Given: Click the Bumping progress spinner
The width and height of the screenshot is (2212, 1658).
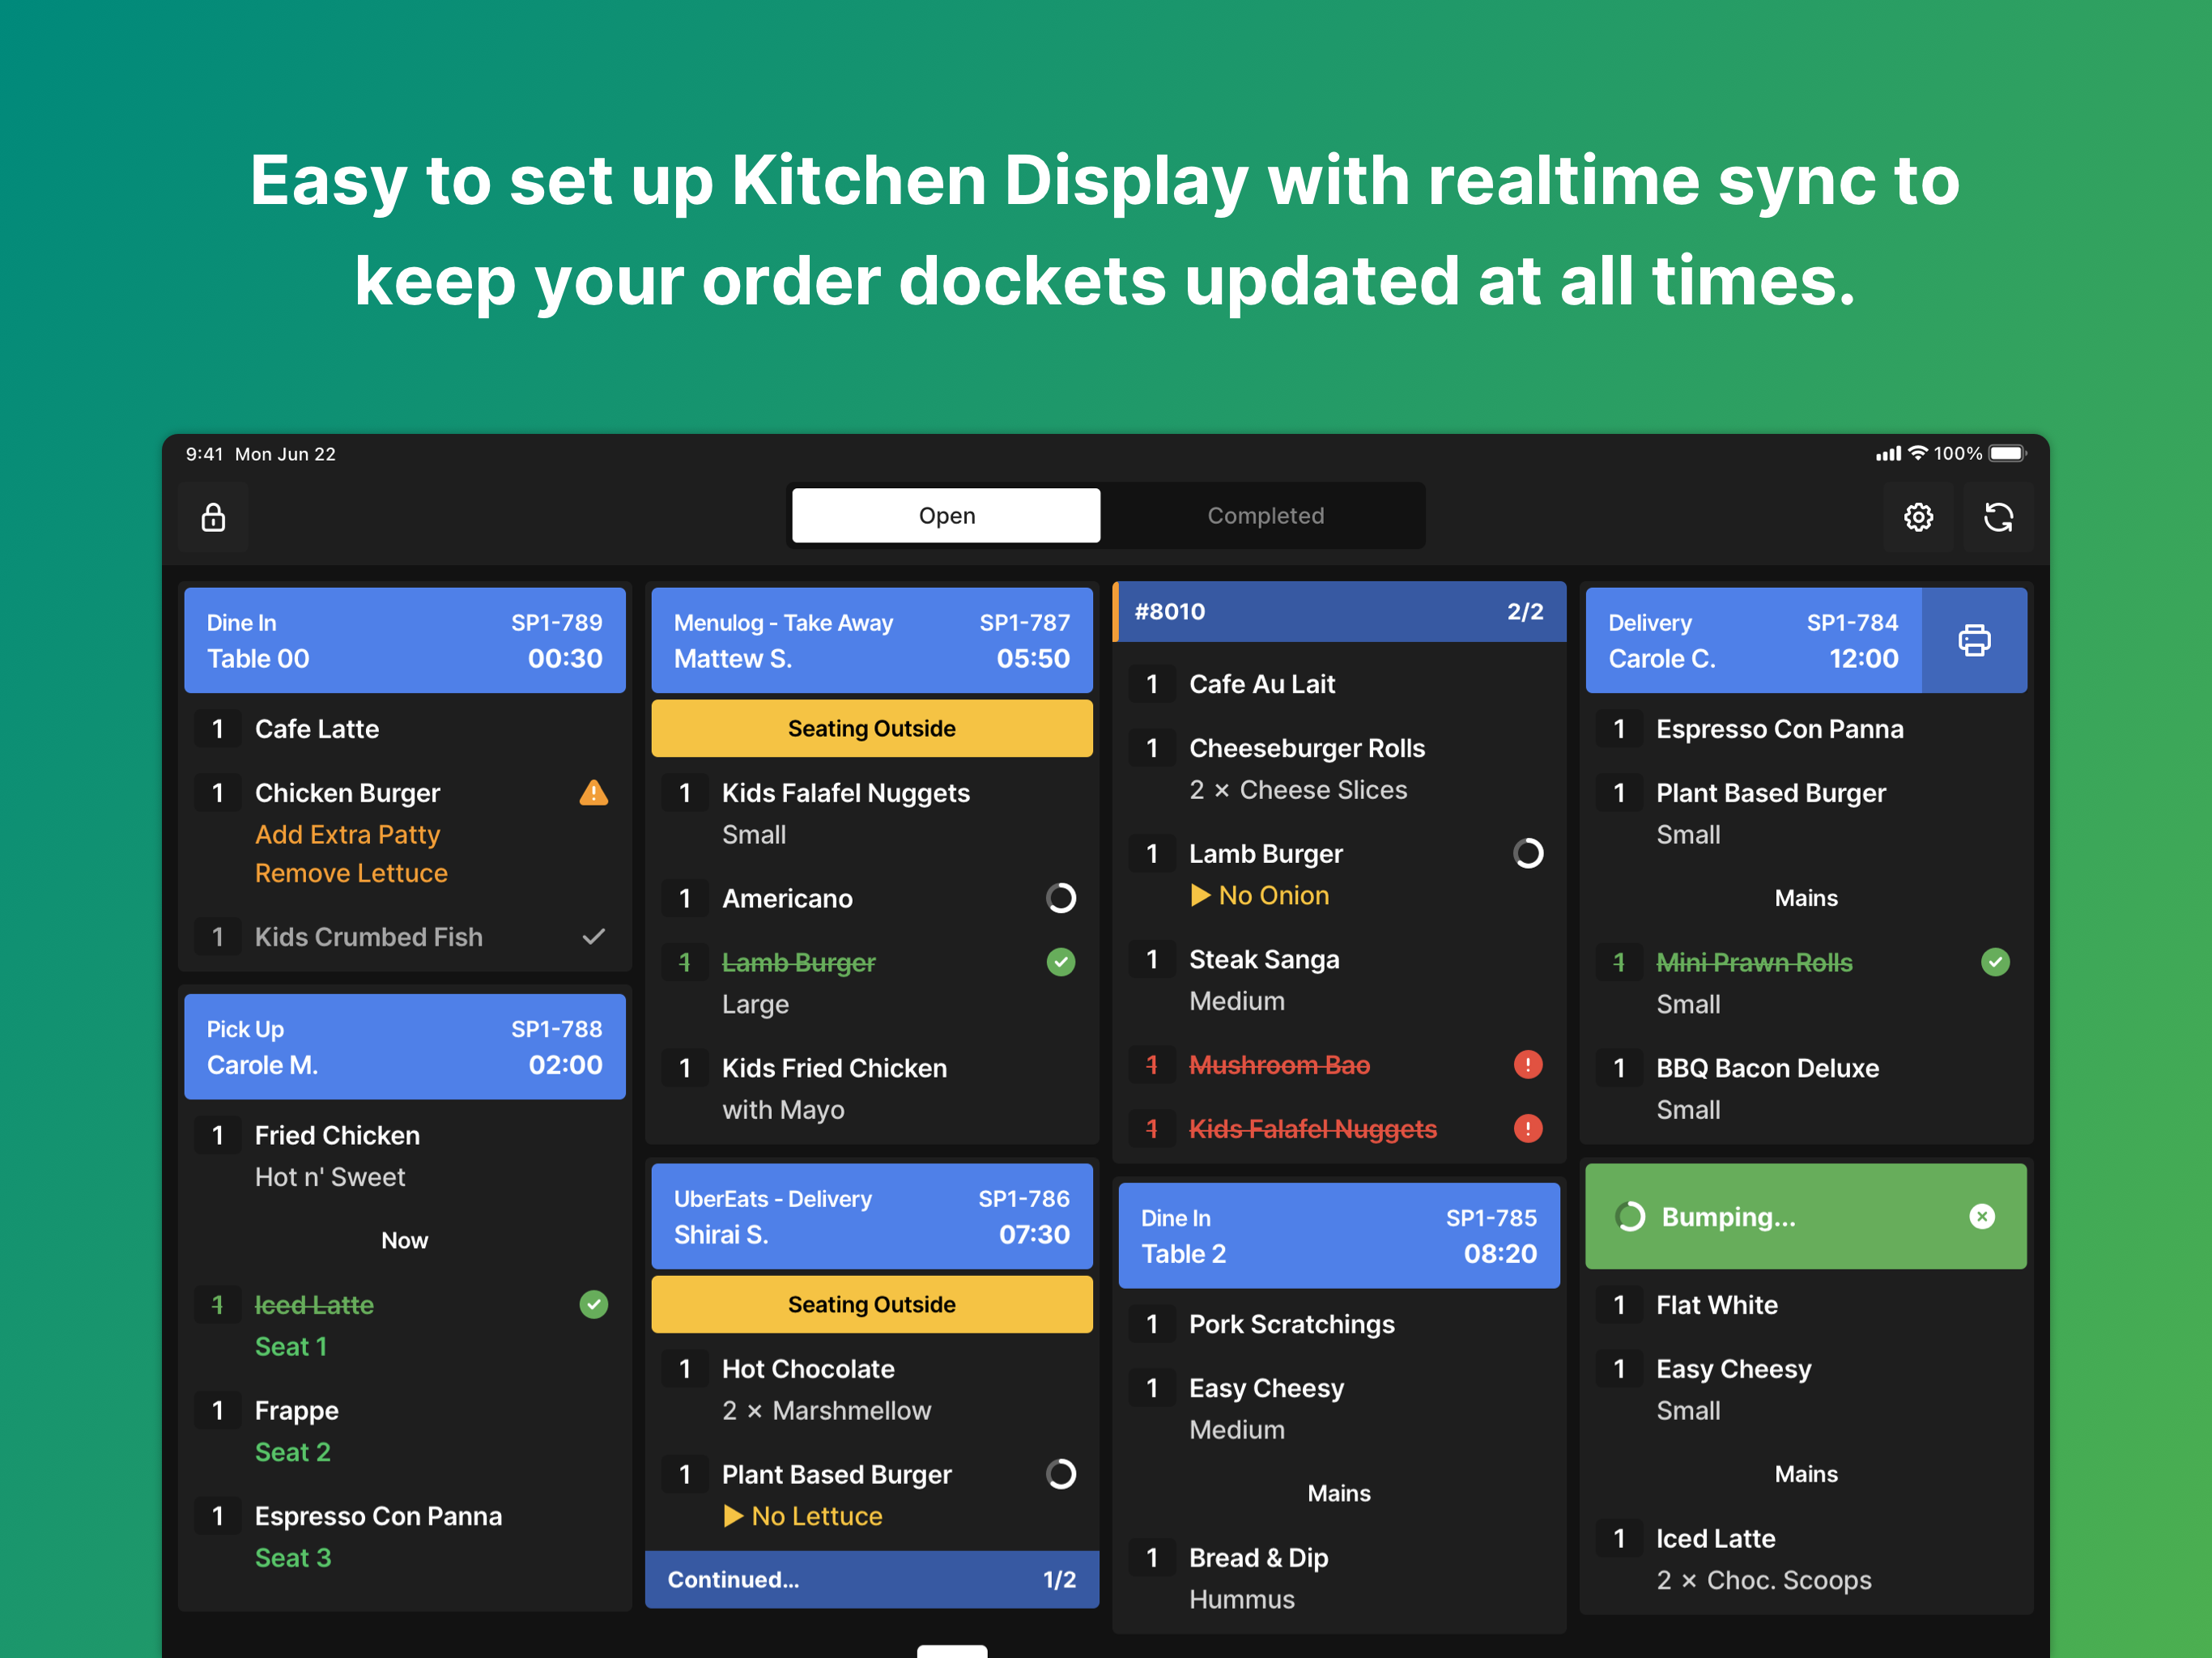Looking at the screenshot, I should tap(1630, 1217).
